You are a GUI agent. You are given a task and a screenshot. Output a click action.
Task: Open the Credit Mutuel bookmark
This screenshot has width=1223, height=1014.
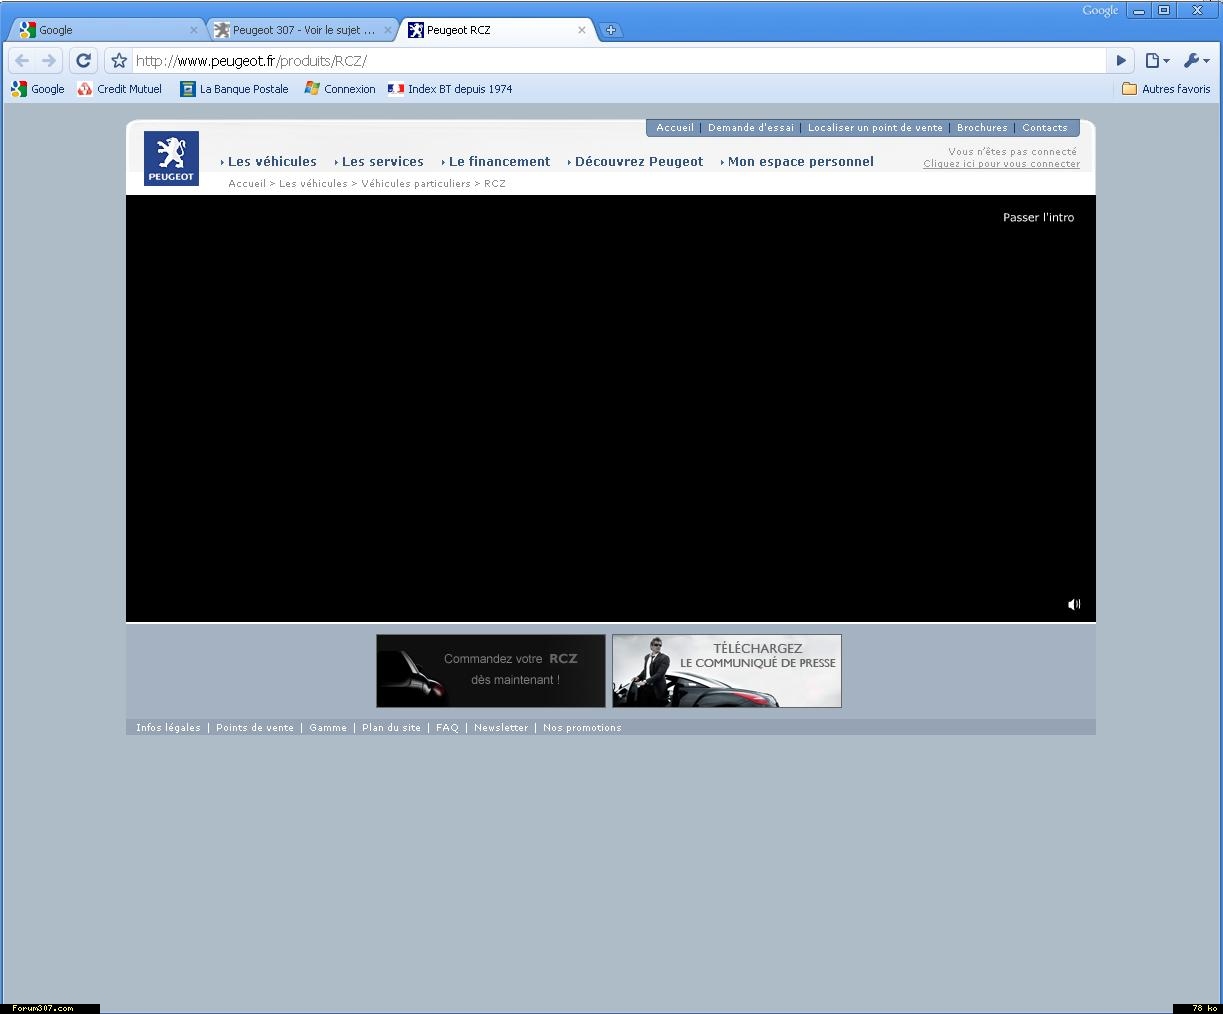tap(120, 89)
